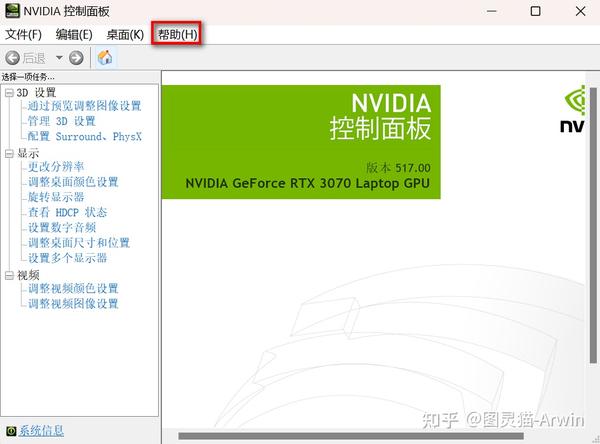Open 调整视频图像设置
Image resolution: width=600 pixels, height=444 pixels.
73,304
